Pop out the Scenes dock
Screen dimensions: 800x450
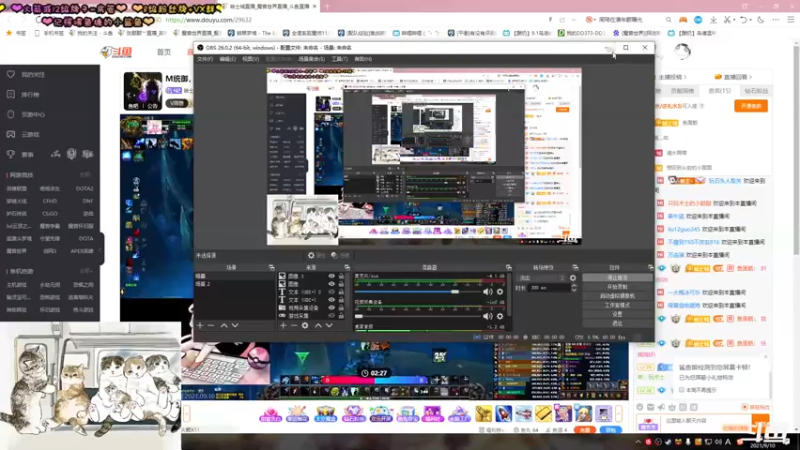tap(271, 267)
